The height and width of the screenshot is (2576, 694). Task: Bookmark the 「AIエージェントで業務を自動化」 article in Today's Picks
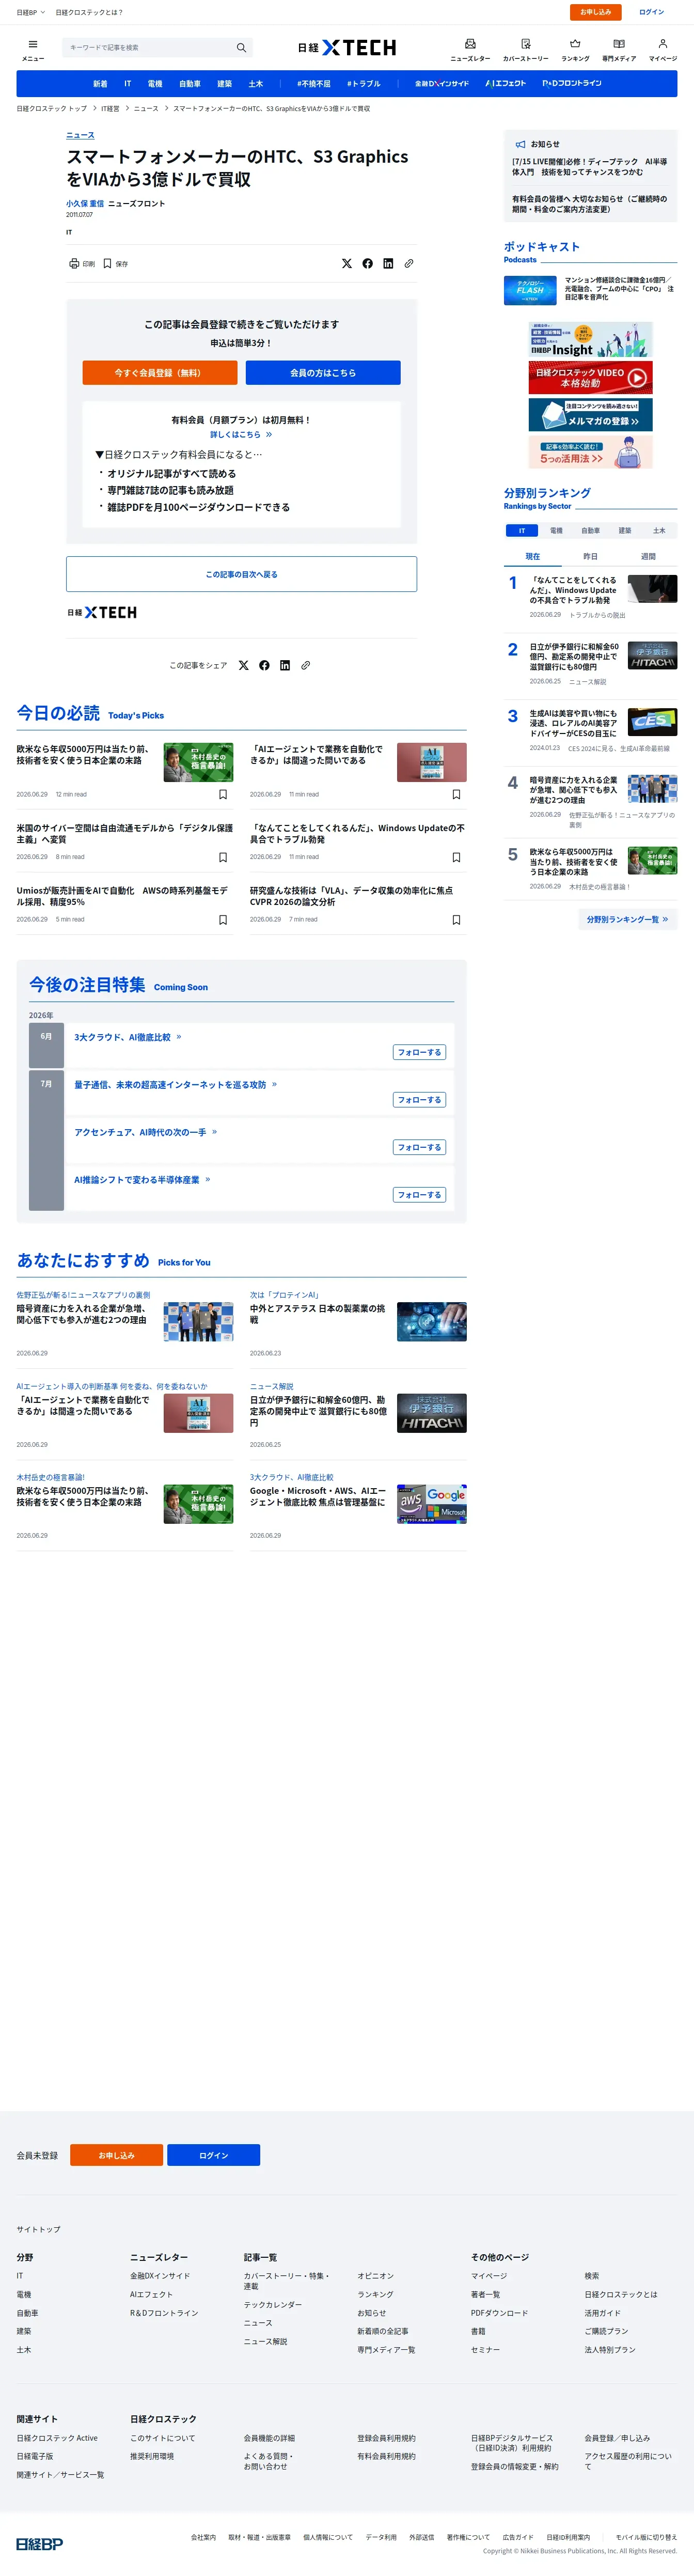click(457, 795)
